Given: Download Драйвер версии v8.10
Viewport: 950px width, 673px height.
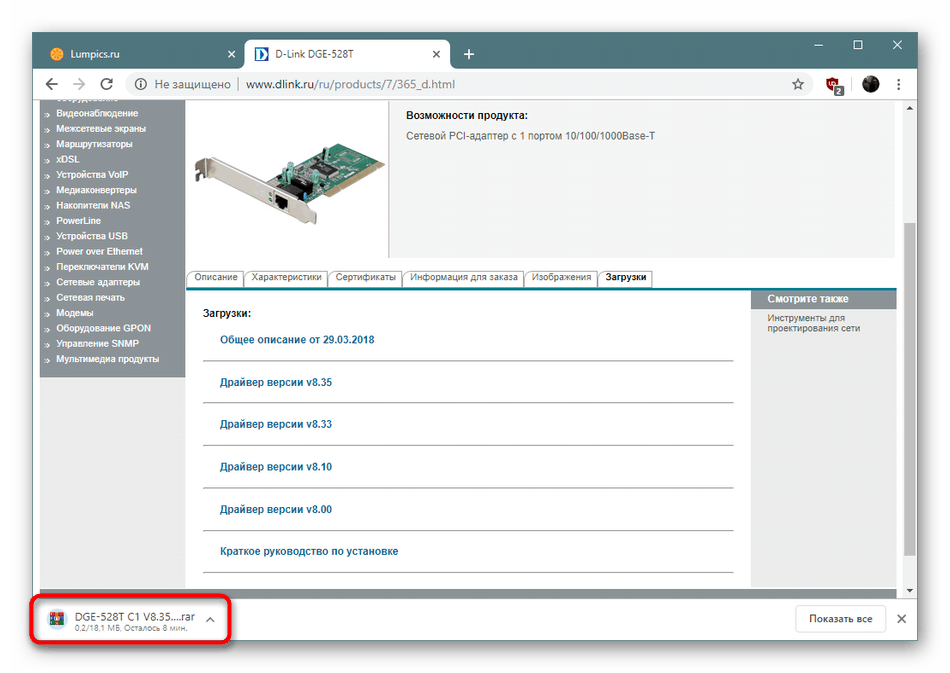Looking at the screenshot, I should tap(276, 467).
